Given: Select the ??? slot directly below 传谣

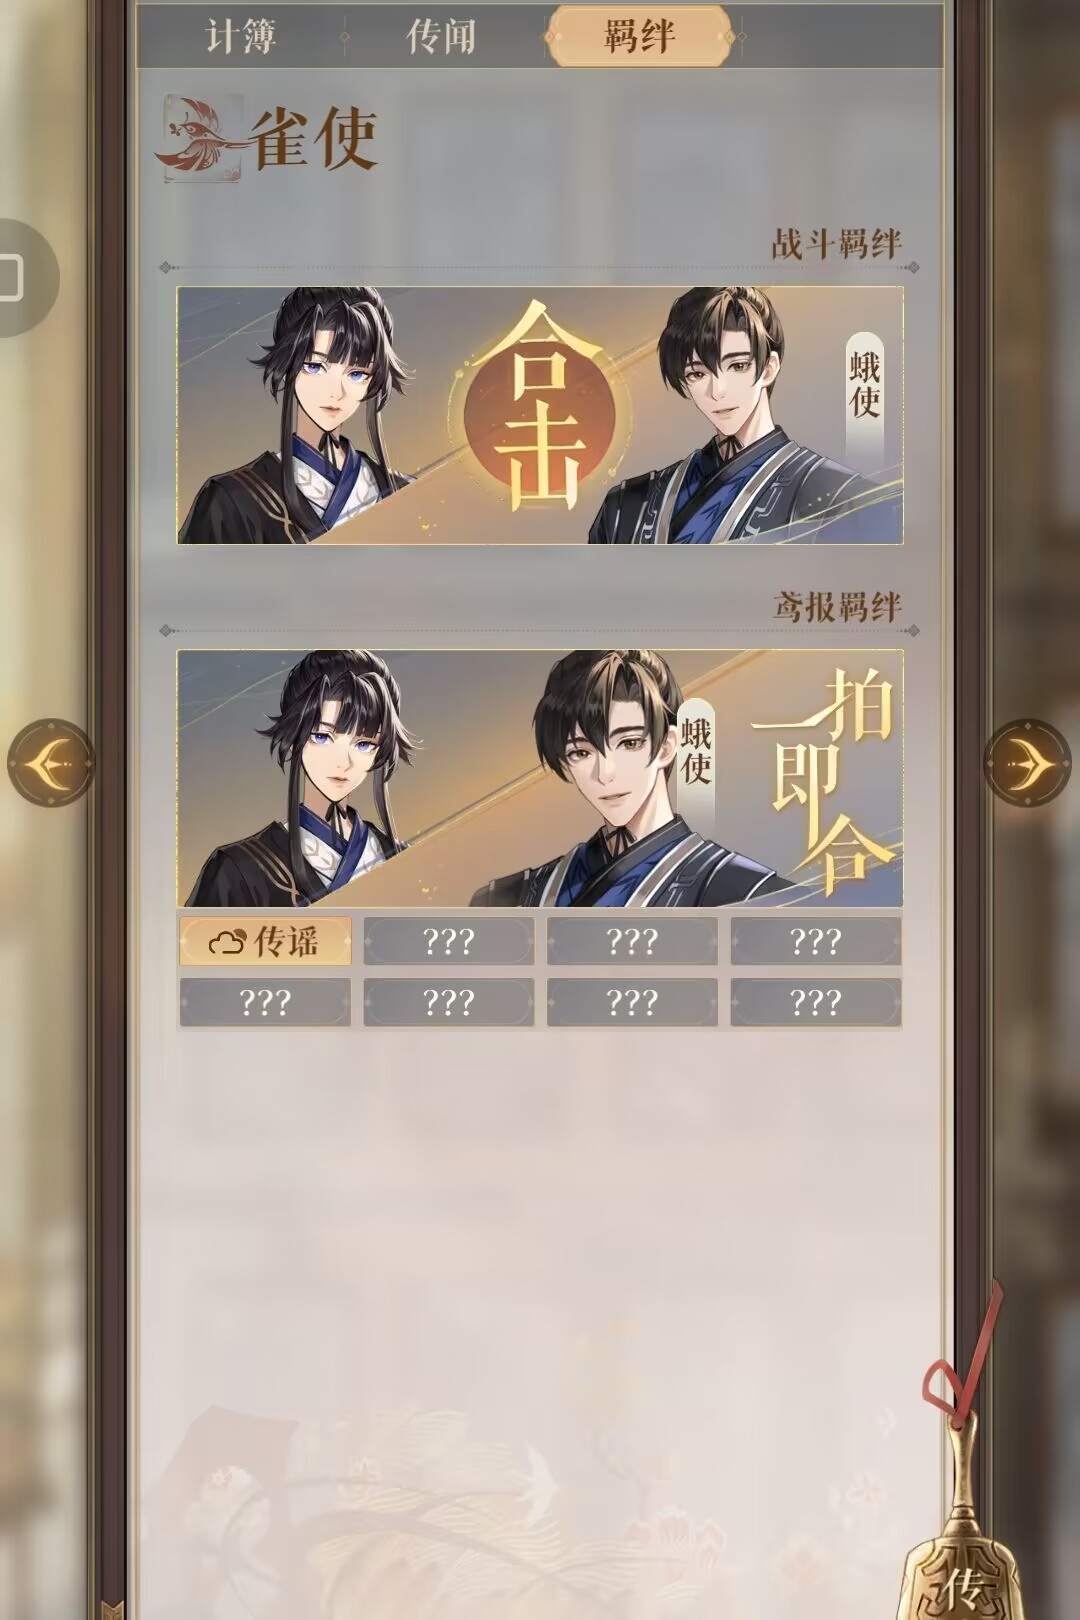Looking at the screenshot, I should pyautogui.click(x=265, y=1002).
